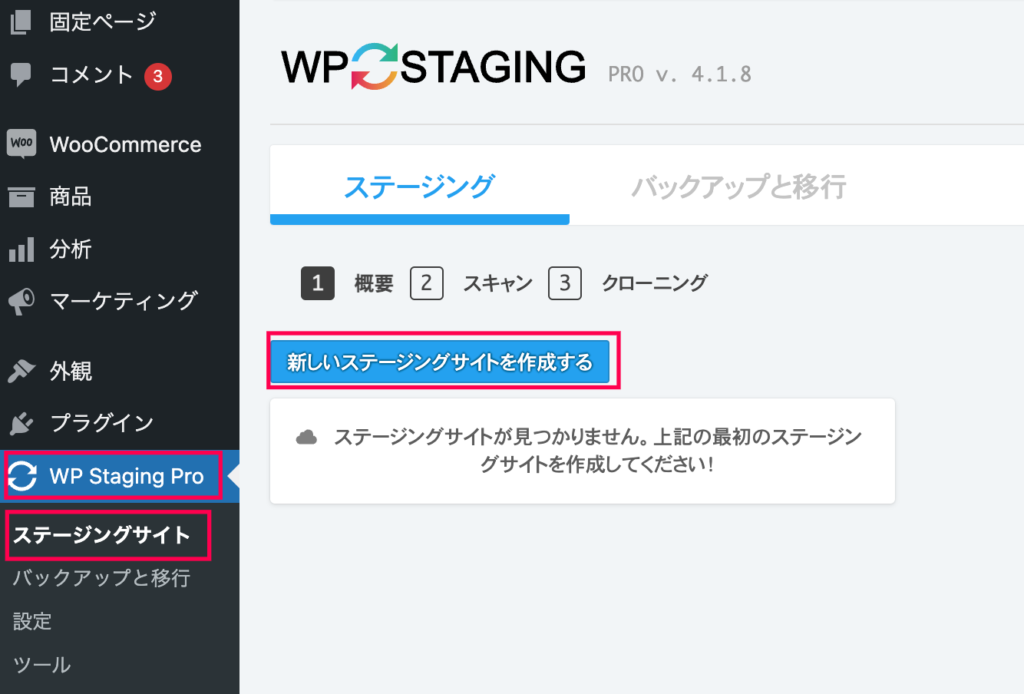
Task: Open ツール submenu
Action: [41, 665]
